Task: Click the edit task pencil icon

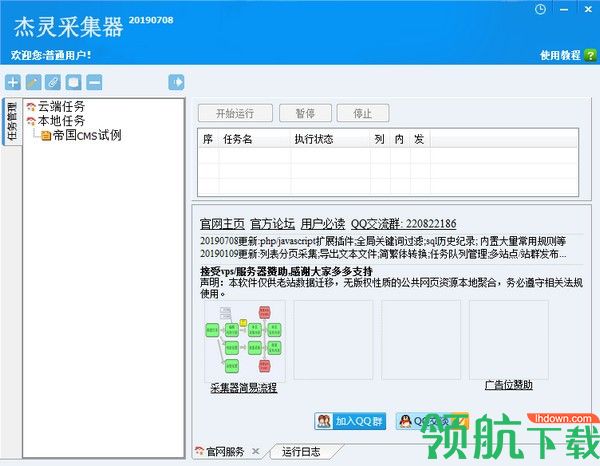Action: (33, 82)
